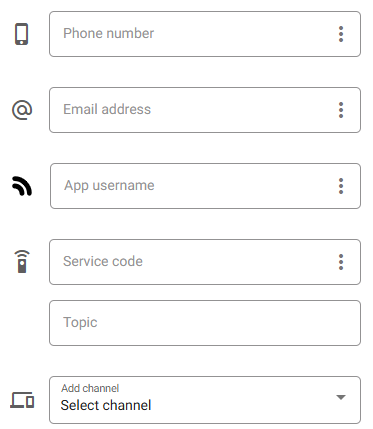373x429 pixels.
Task: Click the Select channel value text
Action: [x=106, y=405]
